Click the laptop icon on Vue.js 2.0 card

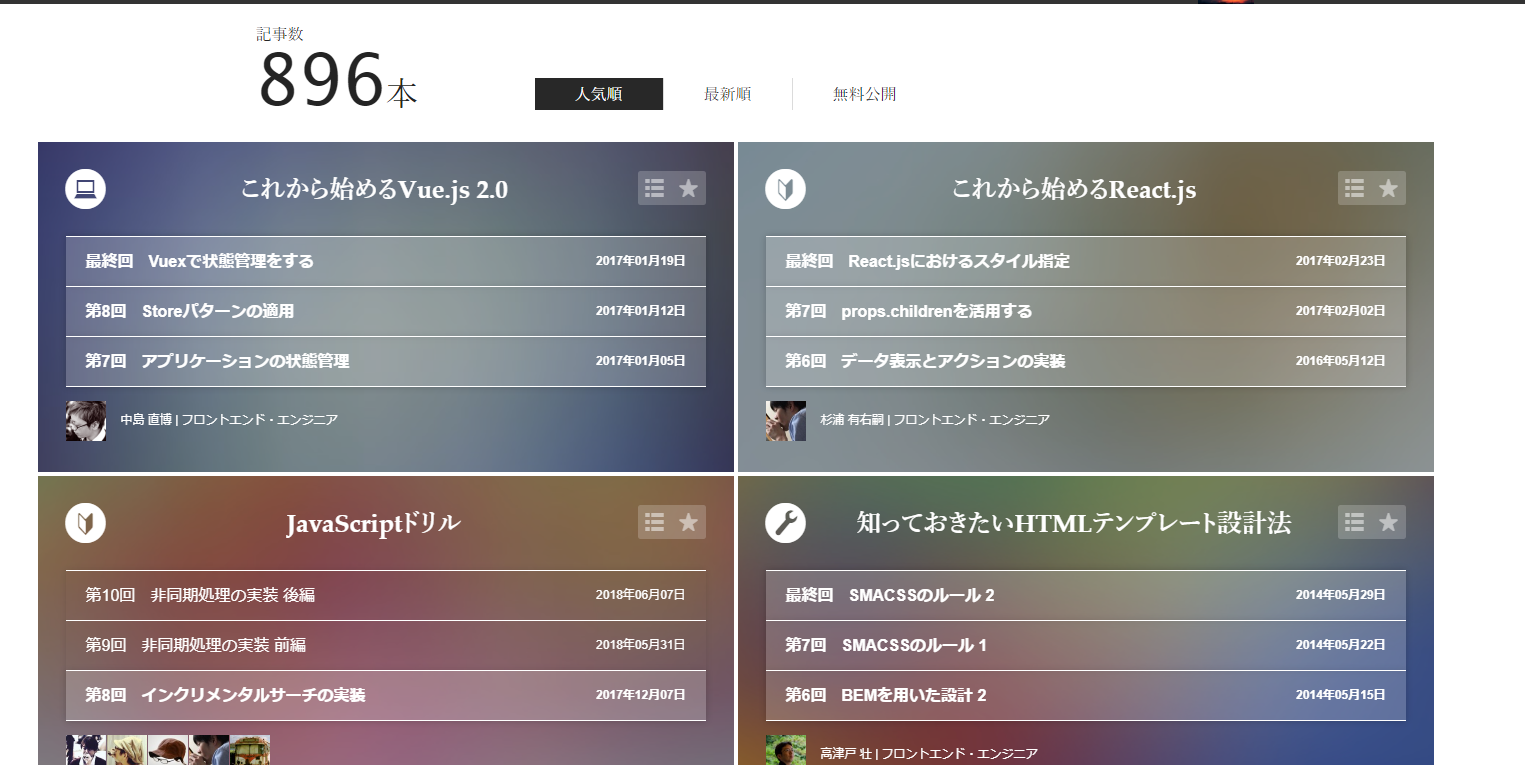point(85,189)
